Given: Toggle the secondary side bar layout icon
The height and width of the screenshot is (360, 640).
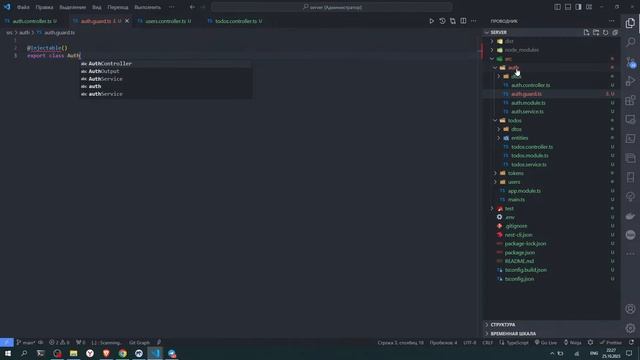Looking at the screenshot, I should [578, 7].
